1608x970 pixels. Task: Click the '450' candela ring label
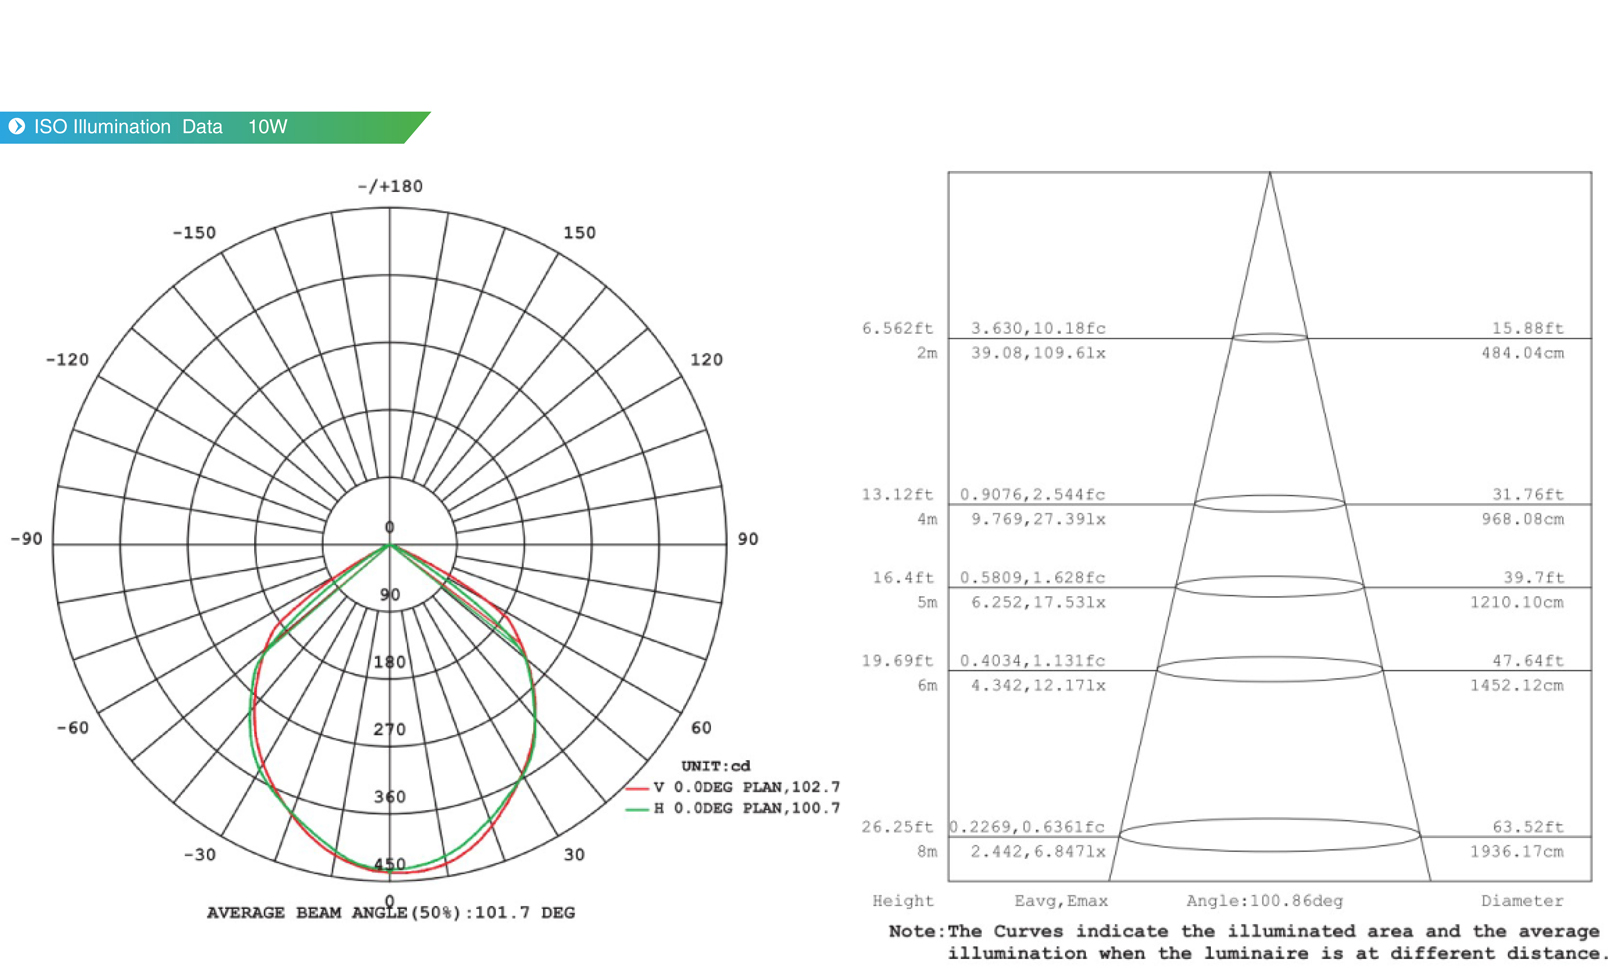click(x=390, y=865)
